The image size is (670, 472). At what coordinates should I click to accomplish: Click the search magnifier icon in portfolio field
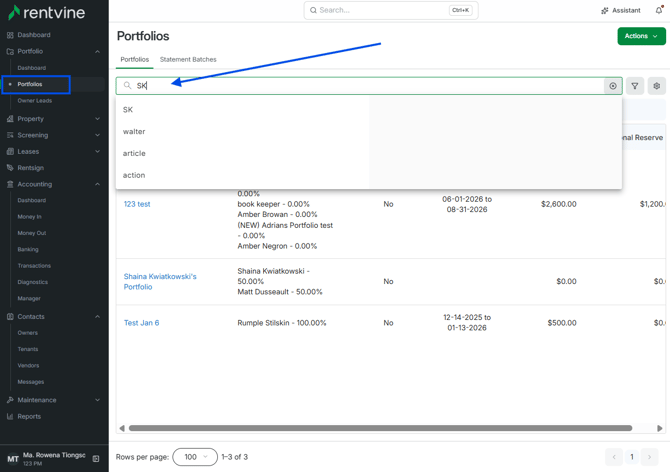pos(127,85)
